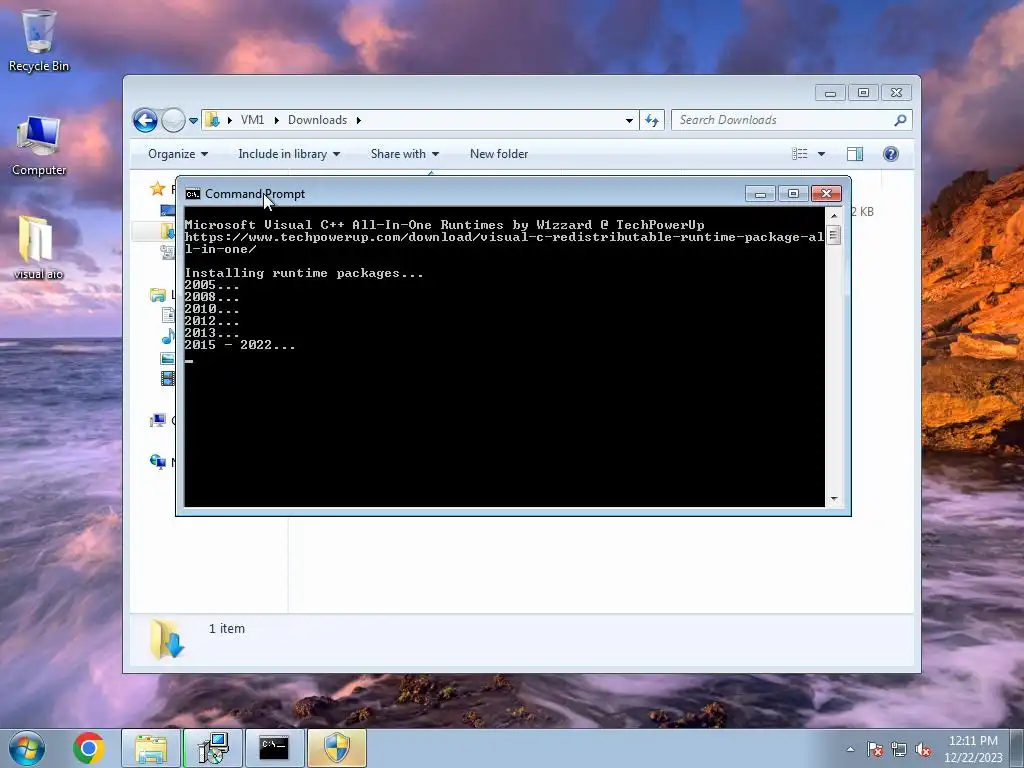
Task: Open Windows Explorer from the taskbar
Action: pyautogui.click(x=151, y=748)
